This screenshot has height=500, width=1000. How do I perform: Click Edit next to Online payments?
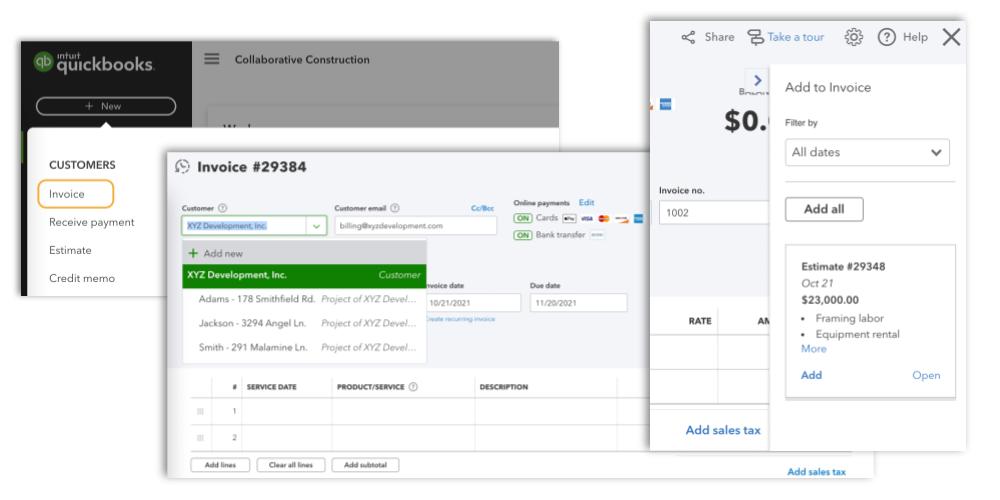586,202
